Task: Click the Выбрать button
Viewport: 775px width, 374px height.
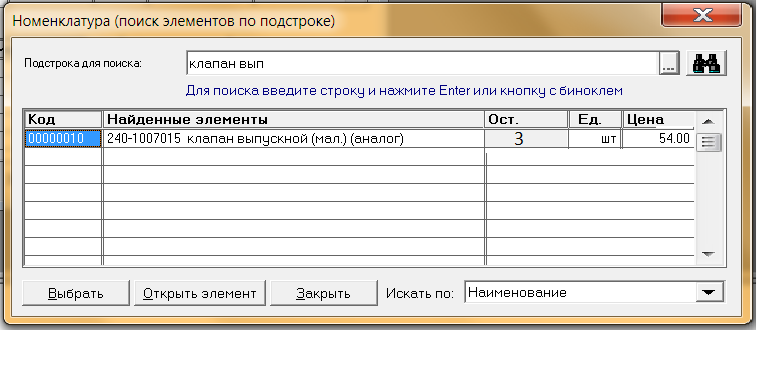Action: point(76,293)
